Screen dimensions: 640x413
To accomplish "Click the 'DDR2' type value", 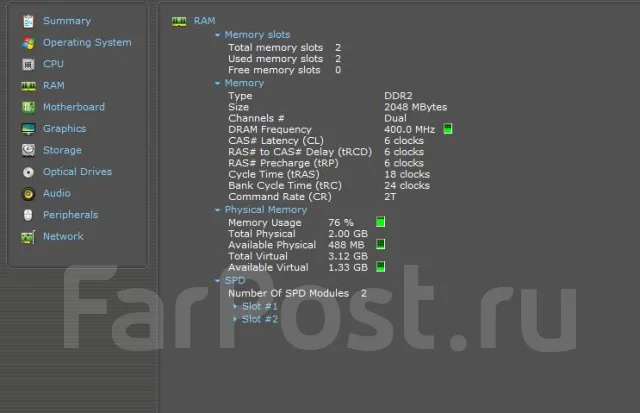I will coord(398,96).
